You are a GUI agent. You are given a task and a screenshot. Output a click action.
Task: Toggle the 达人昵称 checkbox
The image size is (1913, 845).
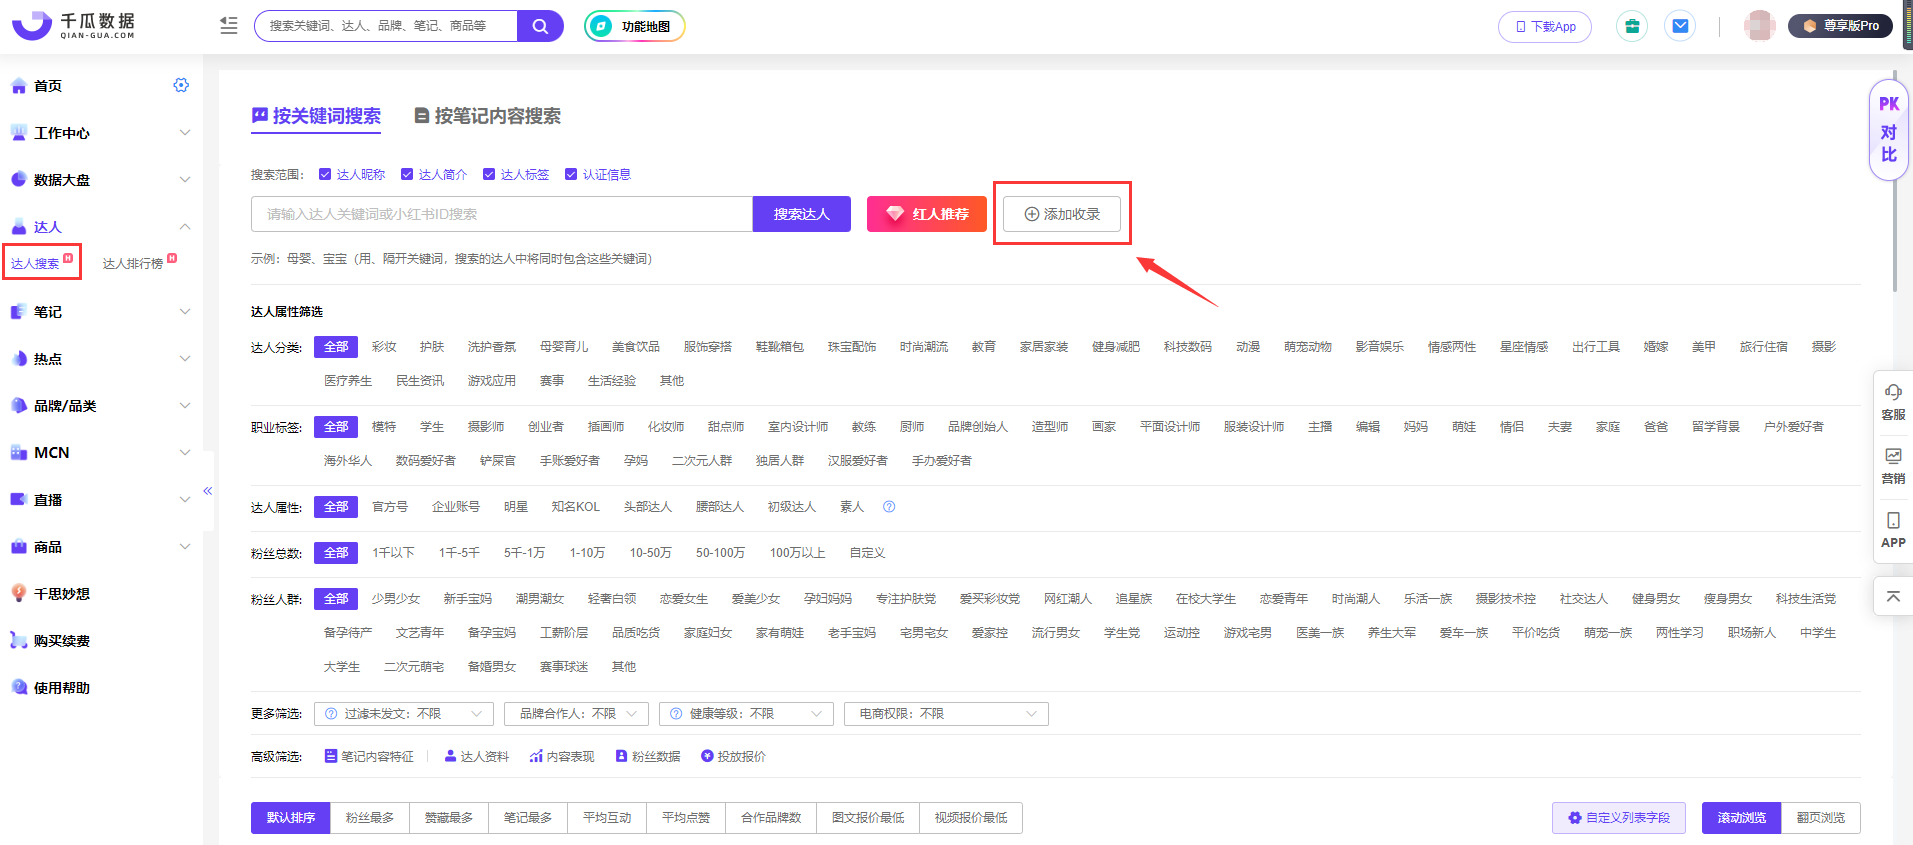pos(325,174)
